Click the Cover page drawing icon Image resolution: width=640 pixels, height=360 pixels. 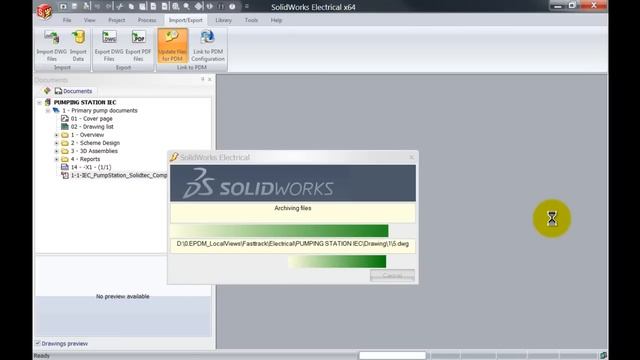pos(64,118)
